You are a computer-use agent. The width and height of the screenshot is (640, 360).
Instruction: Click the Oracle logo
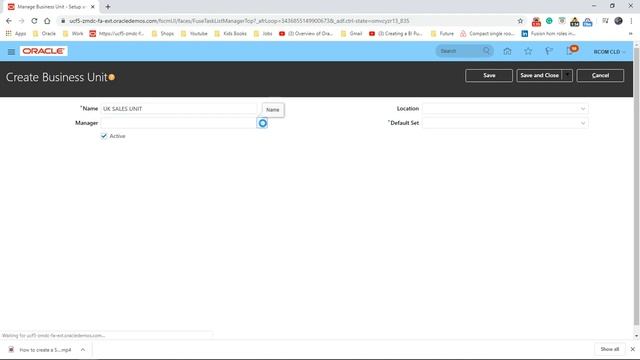click(x=43, y=51)
